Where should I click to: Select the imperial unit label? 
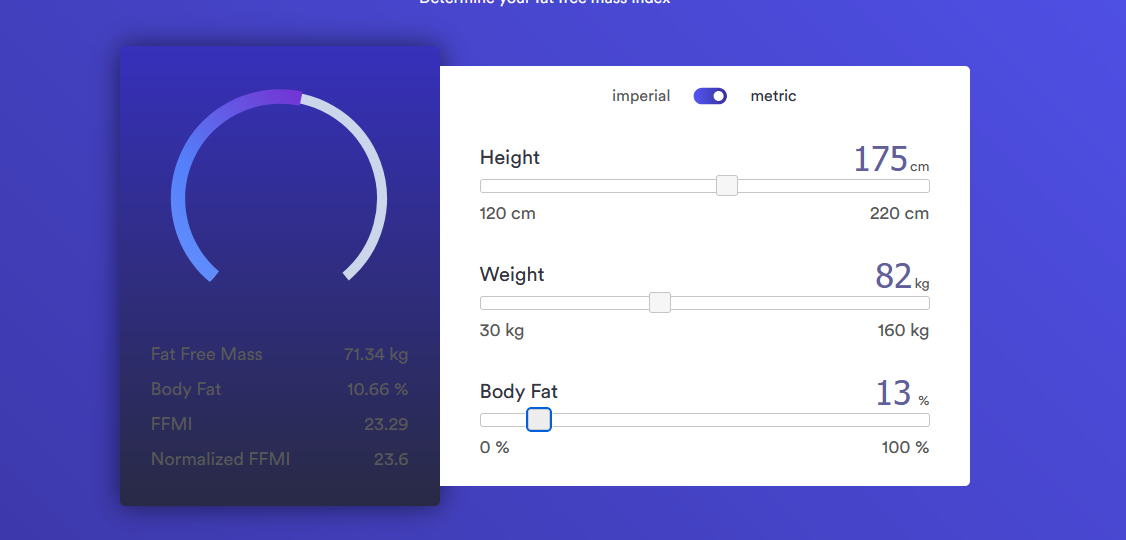tap(641, 96)
